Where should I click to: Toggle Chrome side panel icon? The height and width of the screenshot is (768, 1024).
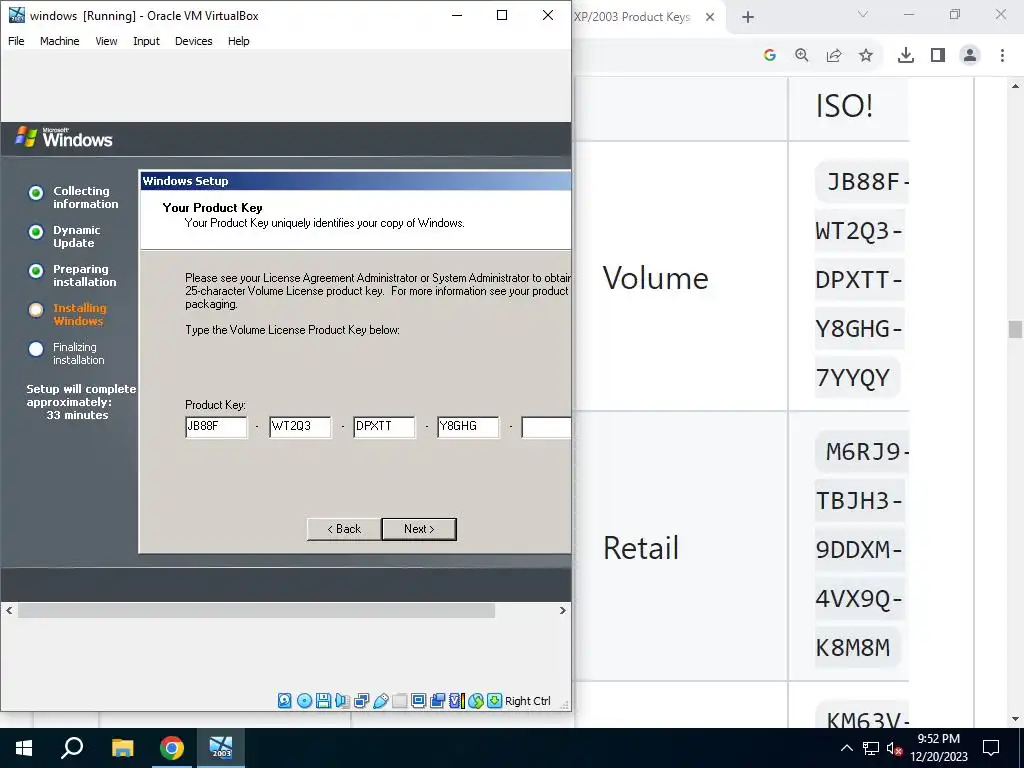938,56
